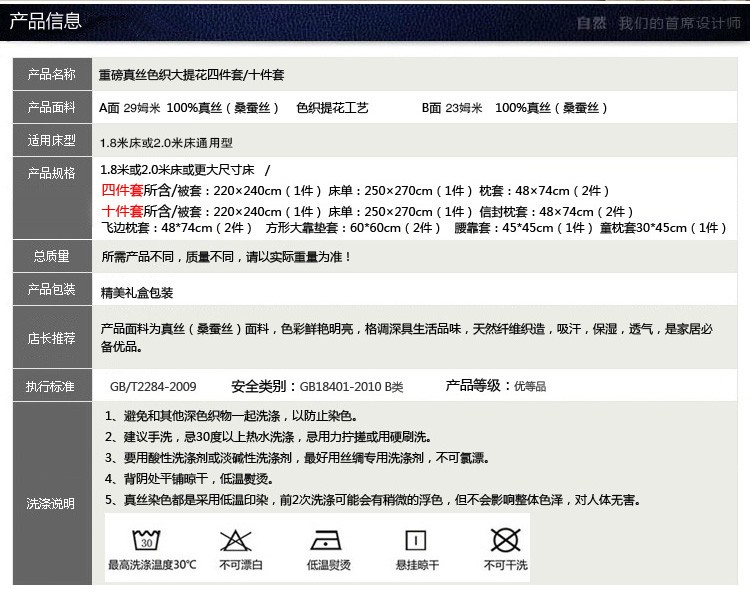The image size is (750, 590).
Task: Select the 产品名称 row label
Action: coord(51,74)
